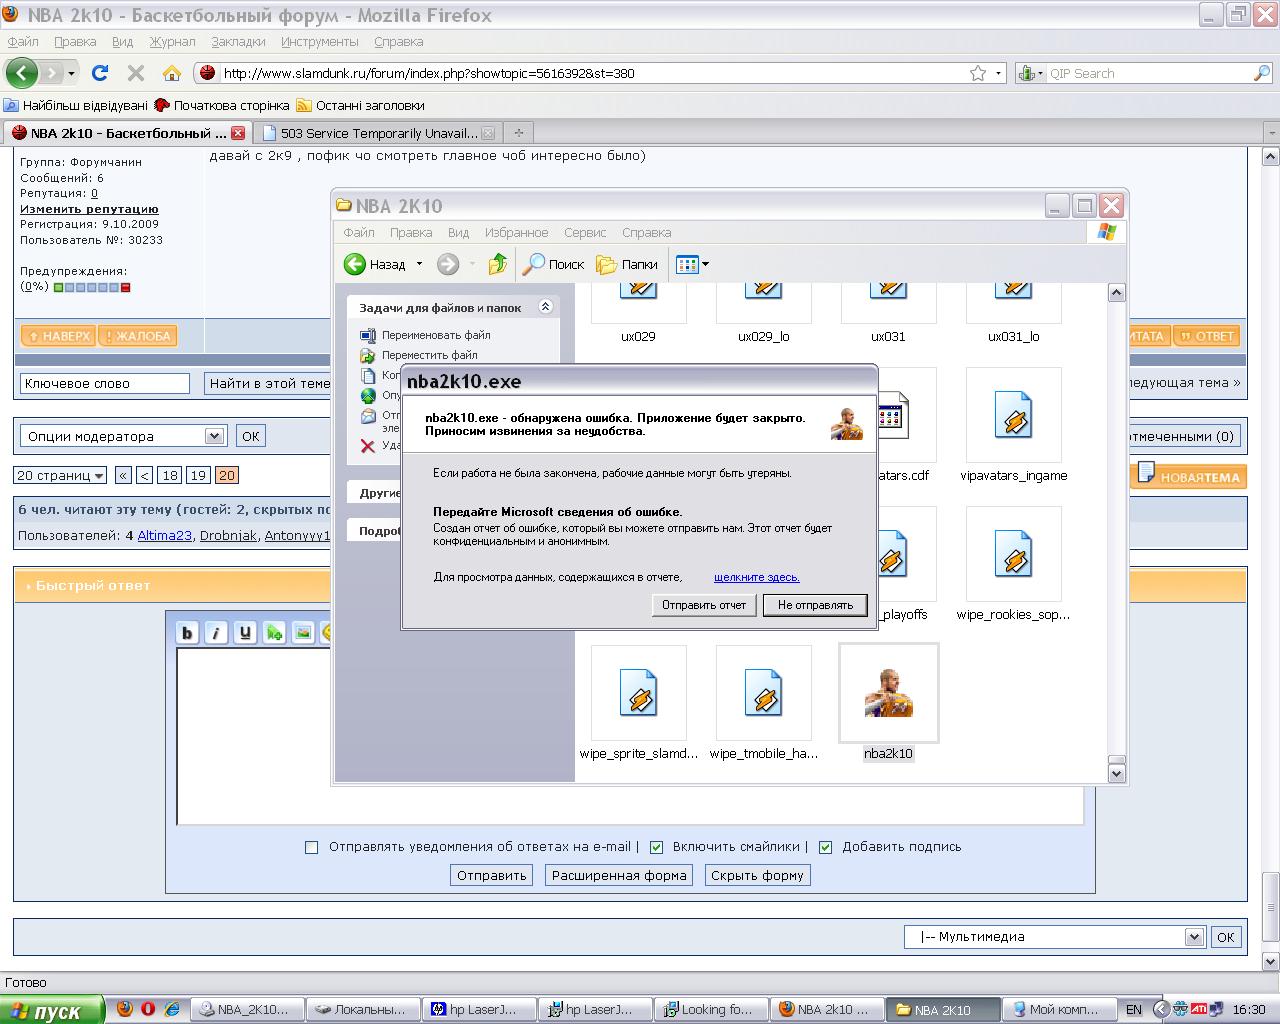The width and height of the screenshot is (1280, 1024).
Task: Open the Опции модератора dropdown
Action: tap(123, 436)
